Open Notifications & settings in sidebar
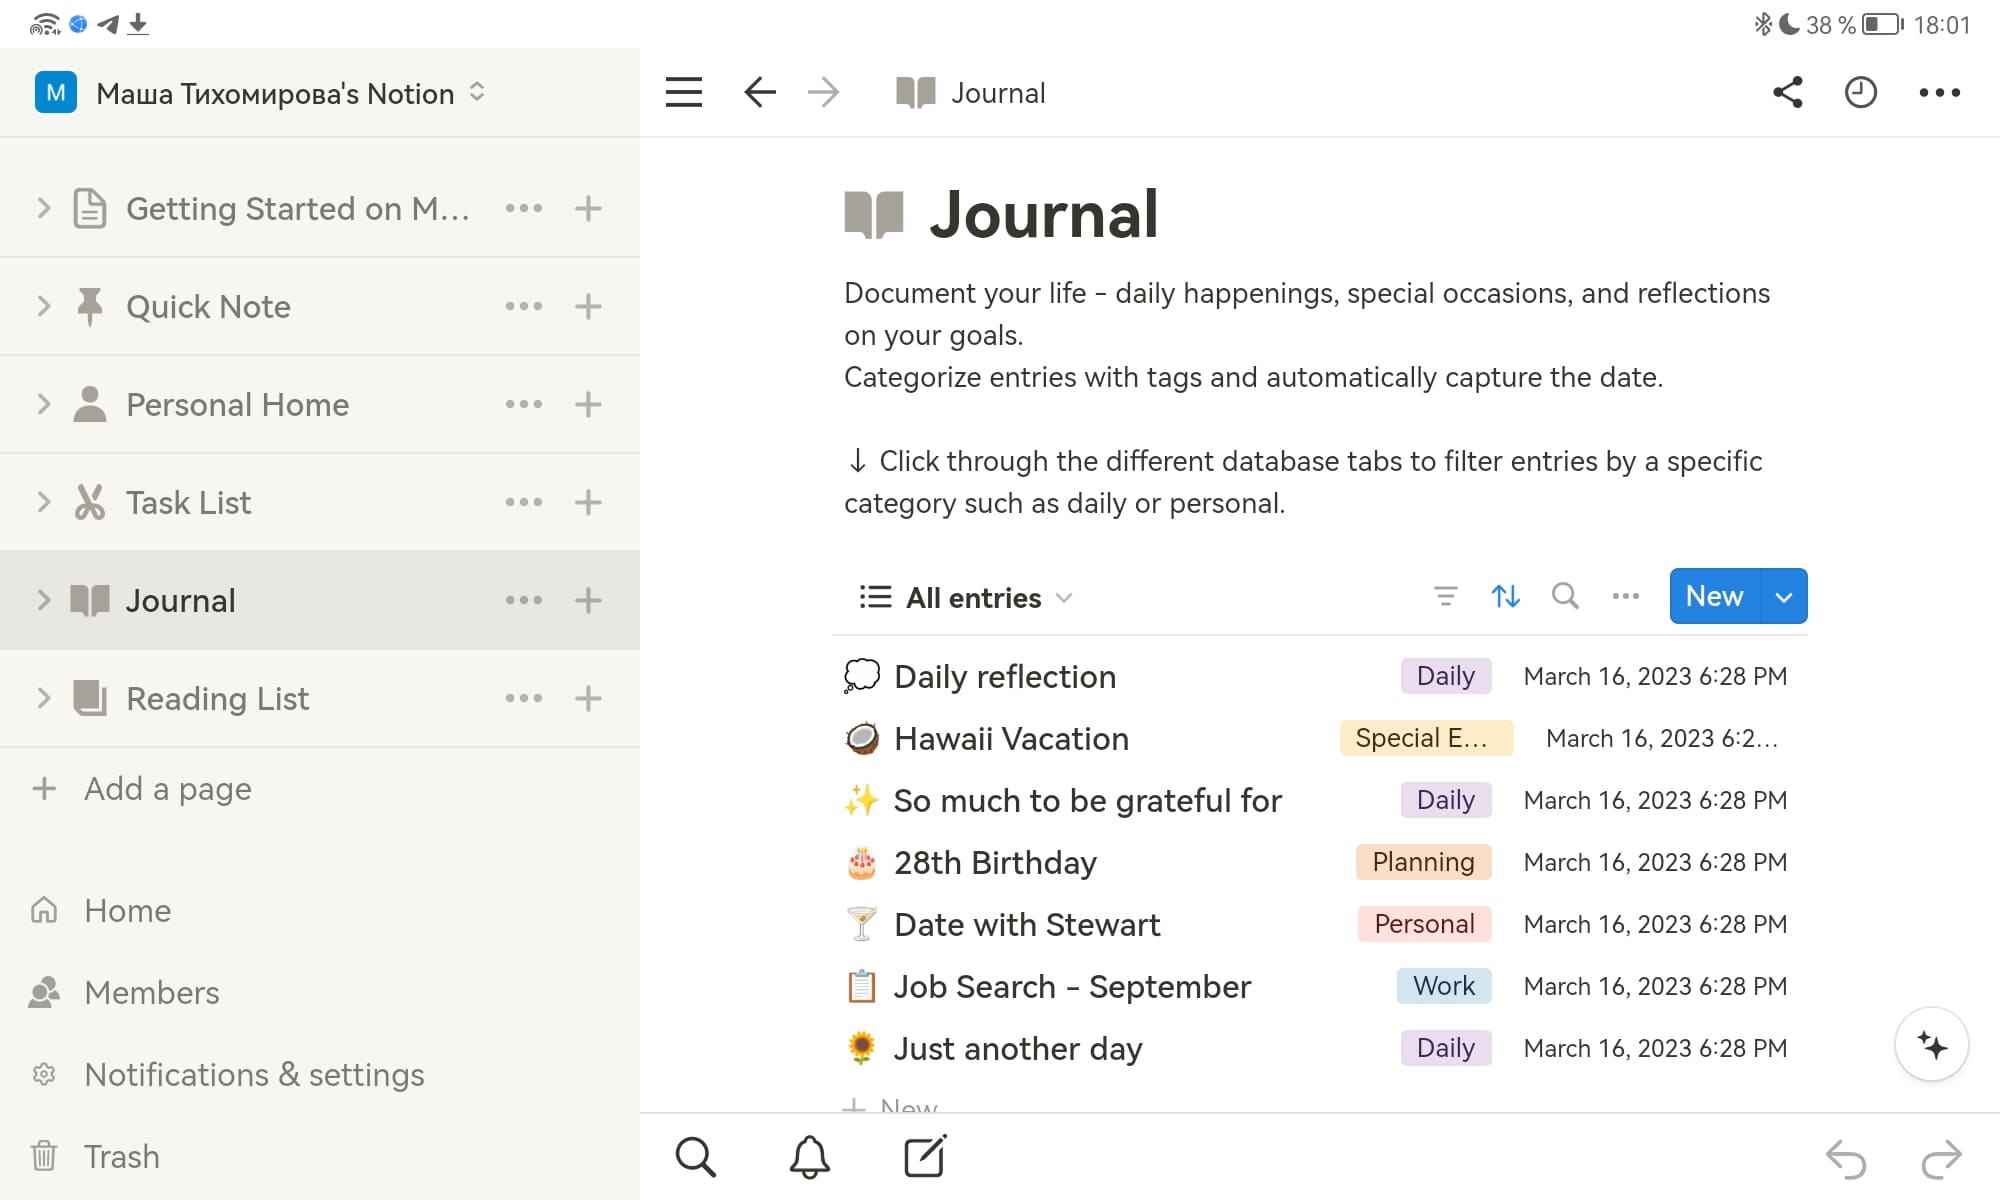This screenshot has width=2000, height=1200. click(254, 1075)
